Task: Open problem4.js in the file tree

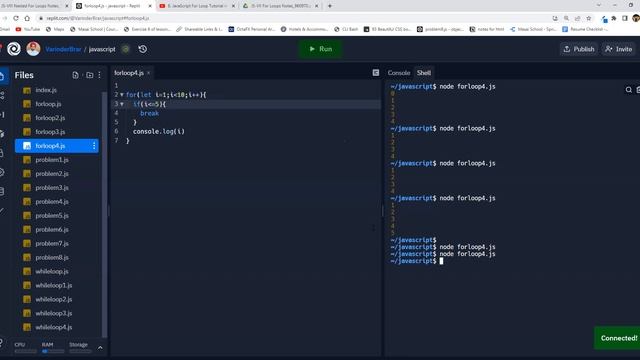Action: (x=57, y=202)
